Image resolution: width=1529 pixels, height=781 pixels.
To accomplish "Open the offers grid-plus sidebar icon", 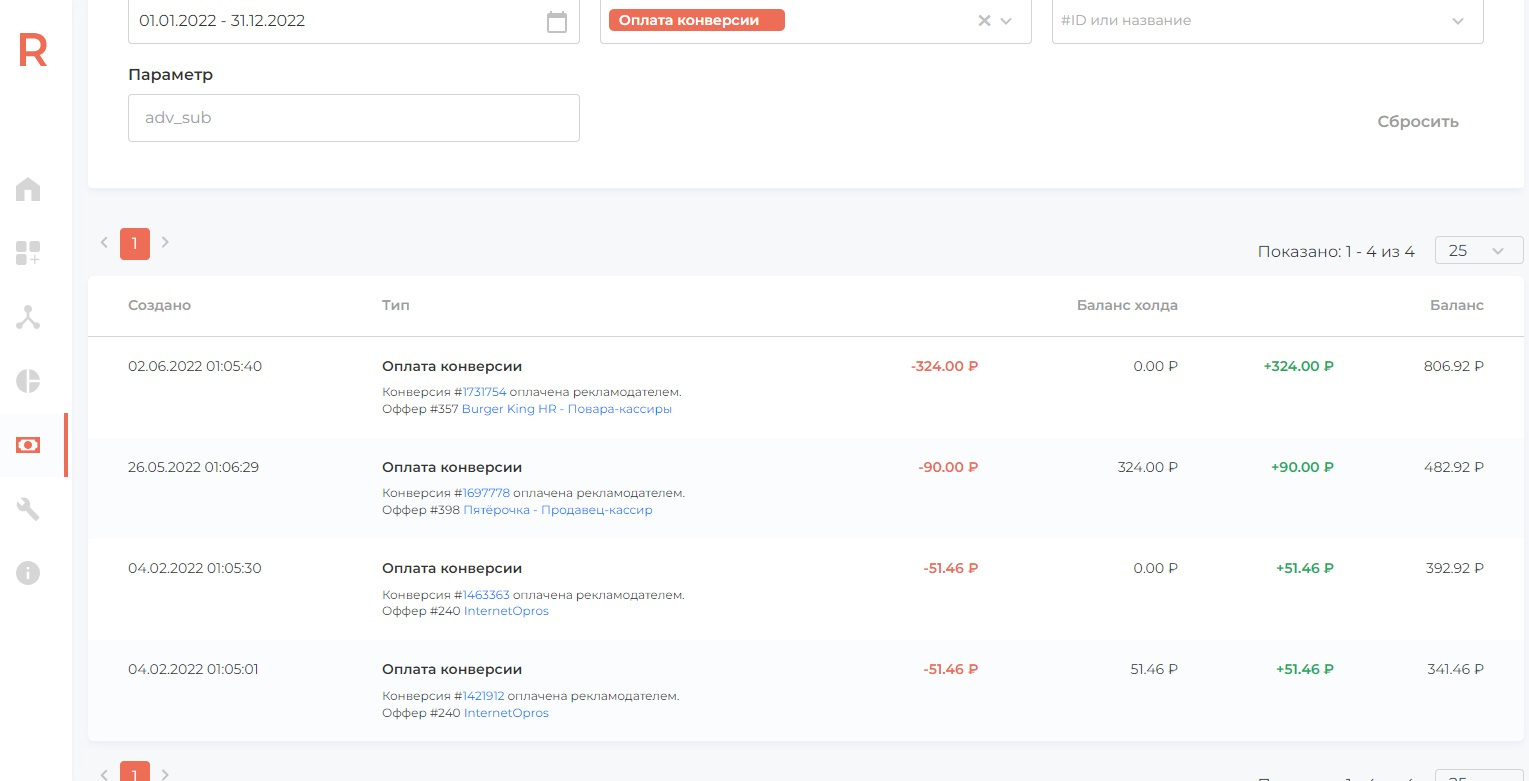I will coord(28,253).
